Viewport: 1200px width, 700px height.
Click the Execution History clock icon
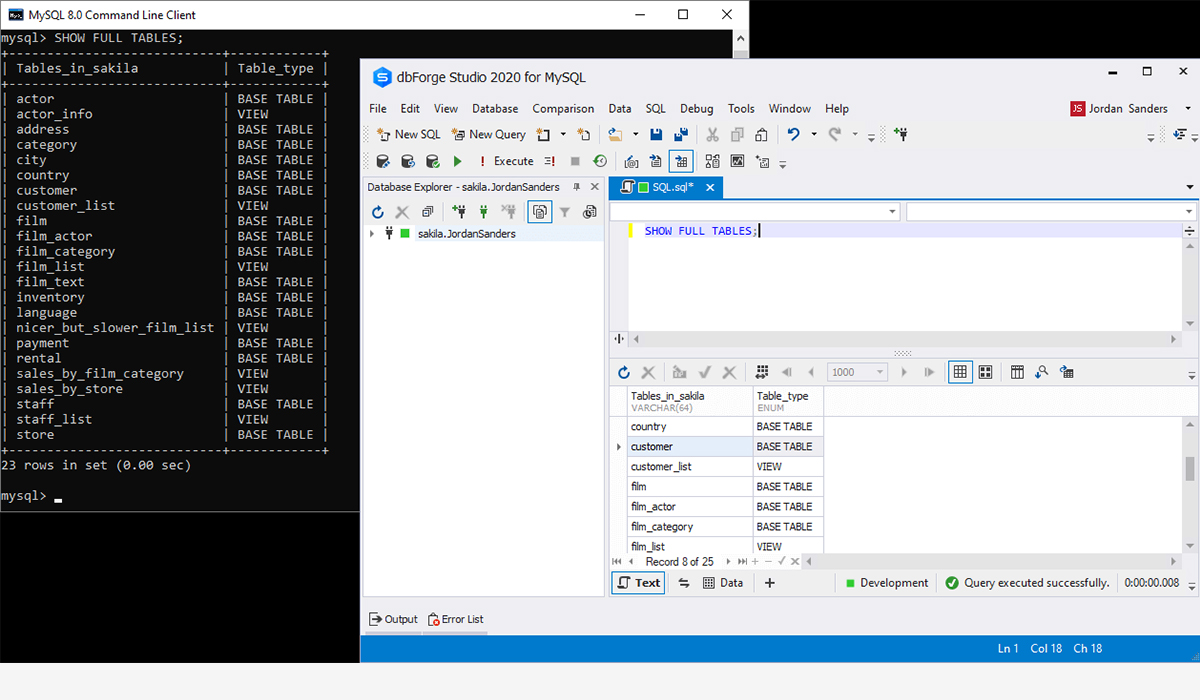pyautogui.click(x=600, y=161)
